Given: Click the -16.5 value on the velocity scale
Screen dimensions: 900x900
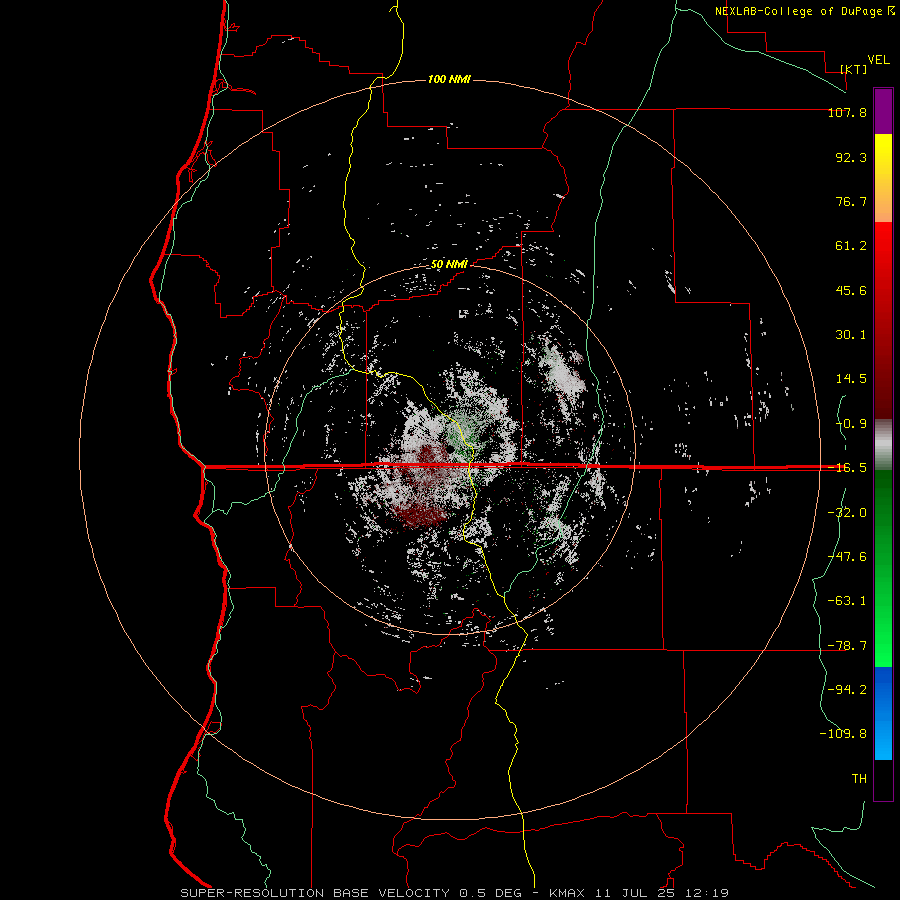Looking at the screenshot, I should [x=847, y=468].
